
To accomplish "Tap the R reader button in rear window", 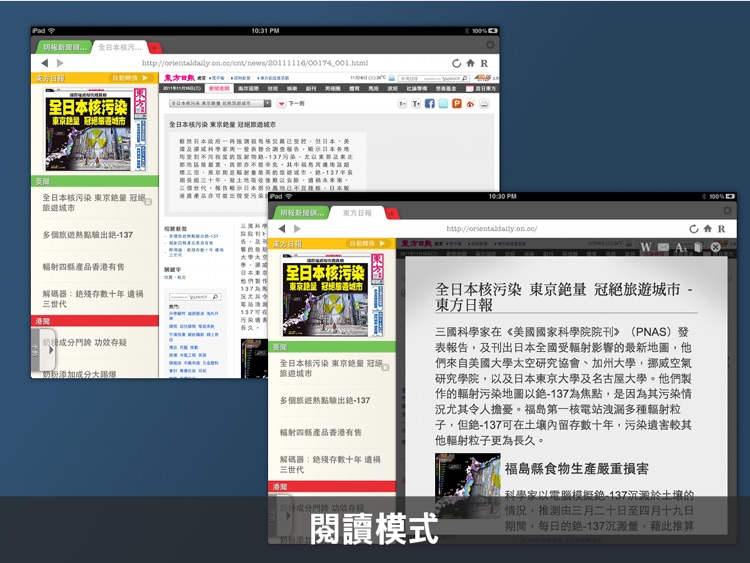I will [x=484, y=63].
